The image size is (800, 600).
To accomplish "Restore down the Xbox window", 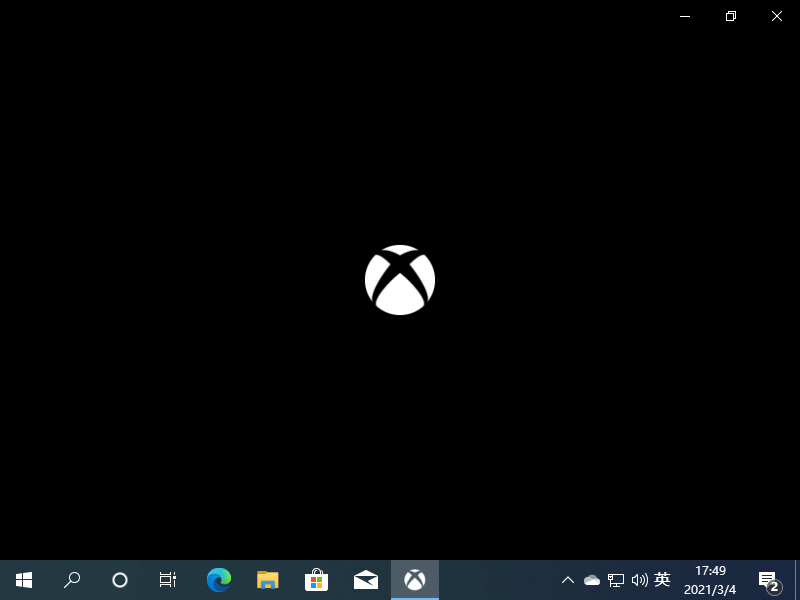I will 731,16.
